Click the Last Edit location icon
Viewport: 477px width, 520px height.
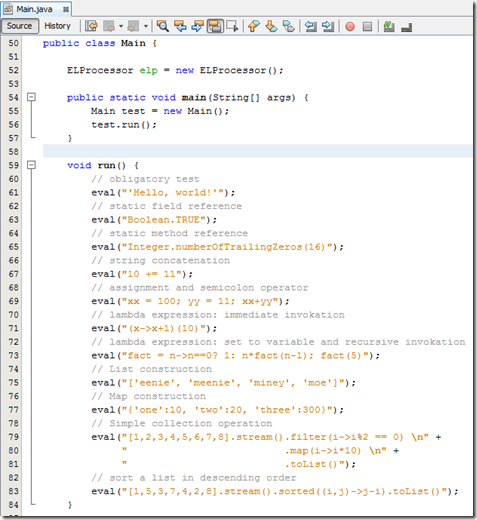[x=91, y=26]
